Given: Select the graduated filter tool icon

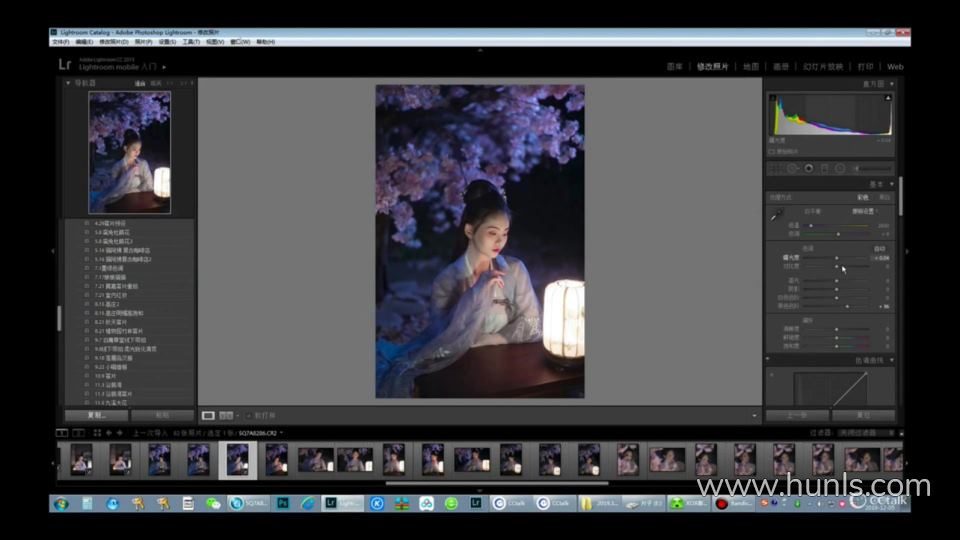Looking at the screenshot, I should point(825,168).
